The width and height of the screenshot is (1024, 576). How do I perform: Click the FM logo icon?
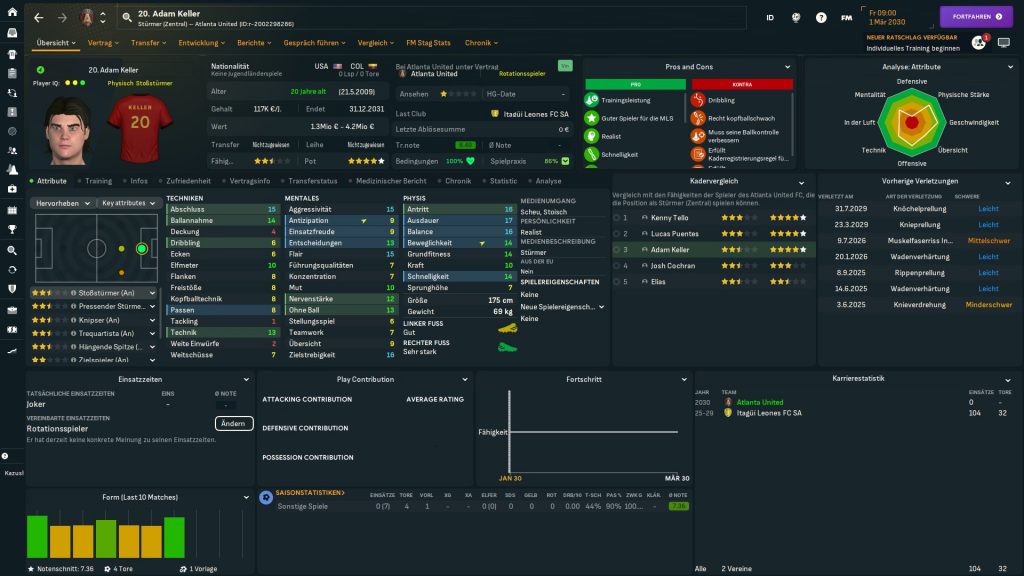[x=847, y=17]
